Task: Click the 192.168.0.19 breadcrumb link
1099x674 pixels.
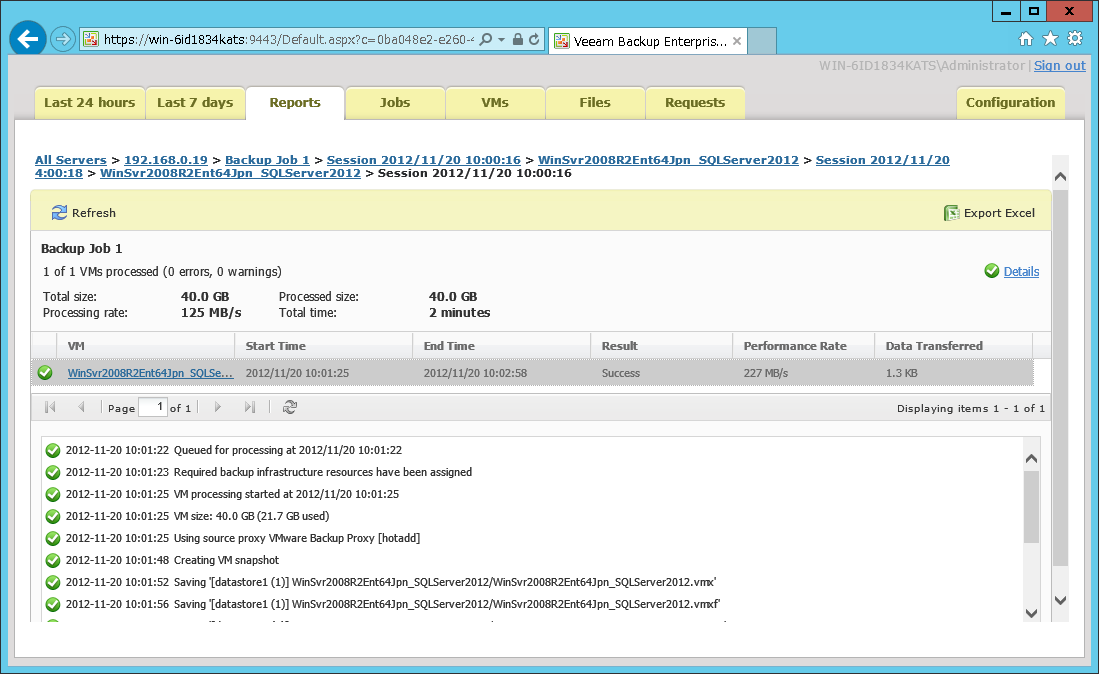Action: tap(166, 160)
